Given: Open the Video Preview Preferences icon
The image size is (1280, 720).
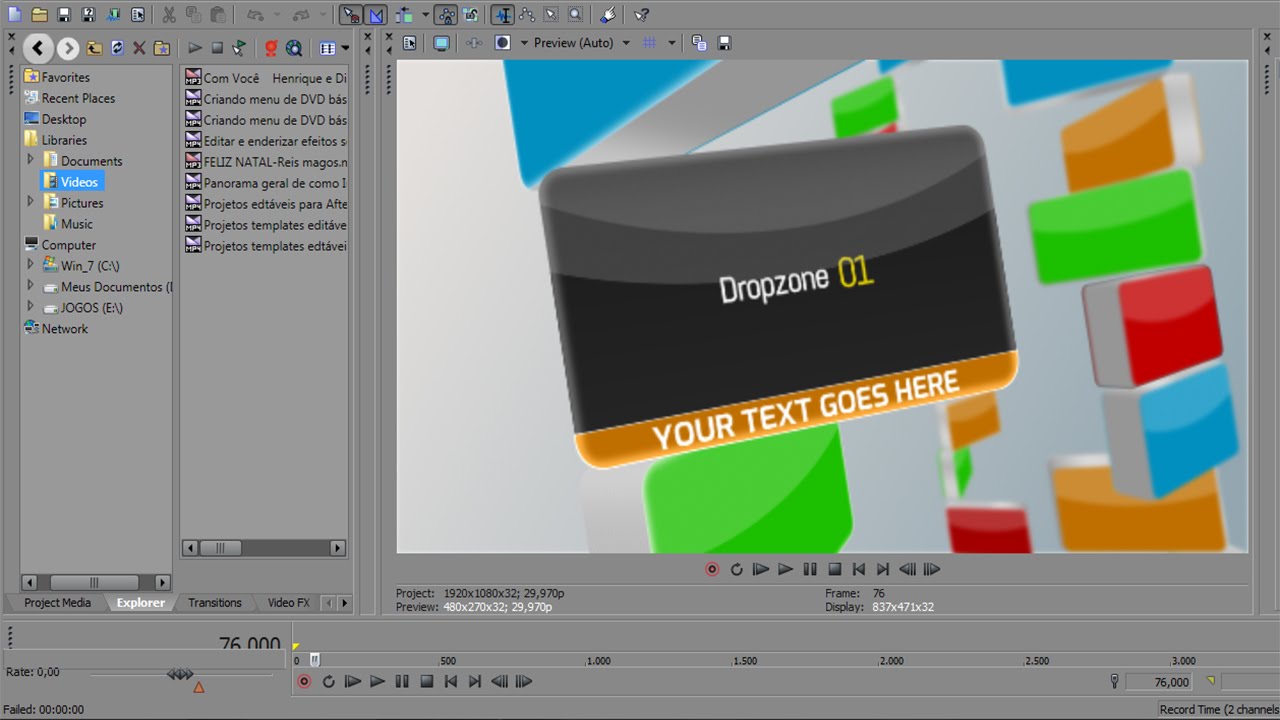Looking at the screenshot, I should point(410,43).
